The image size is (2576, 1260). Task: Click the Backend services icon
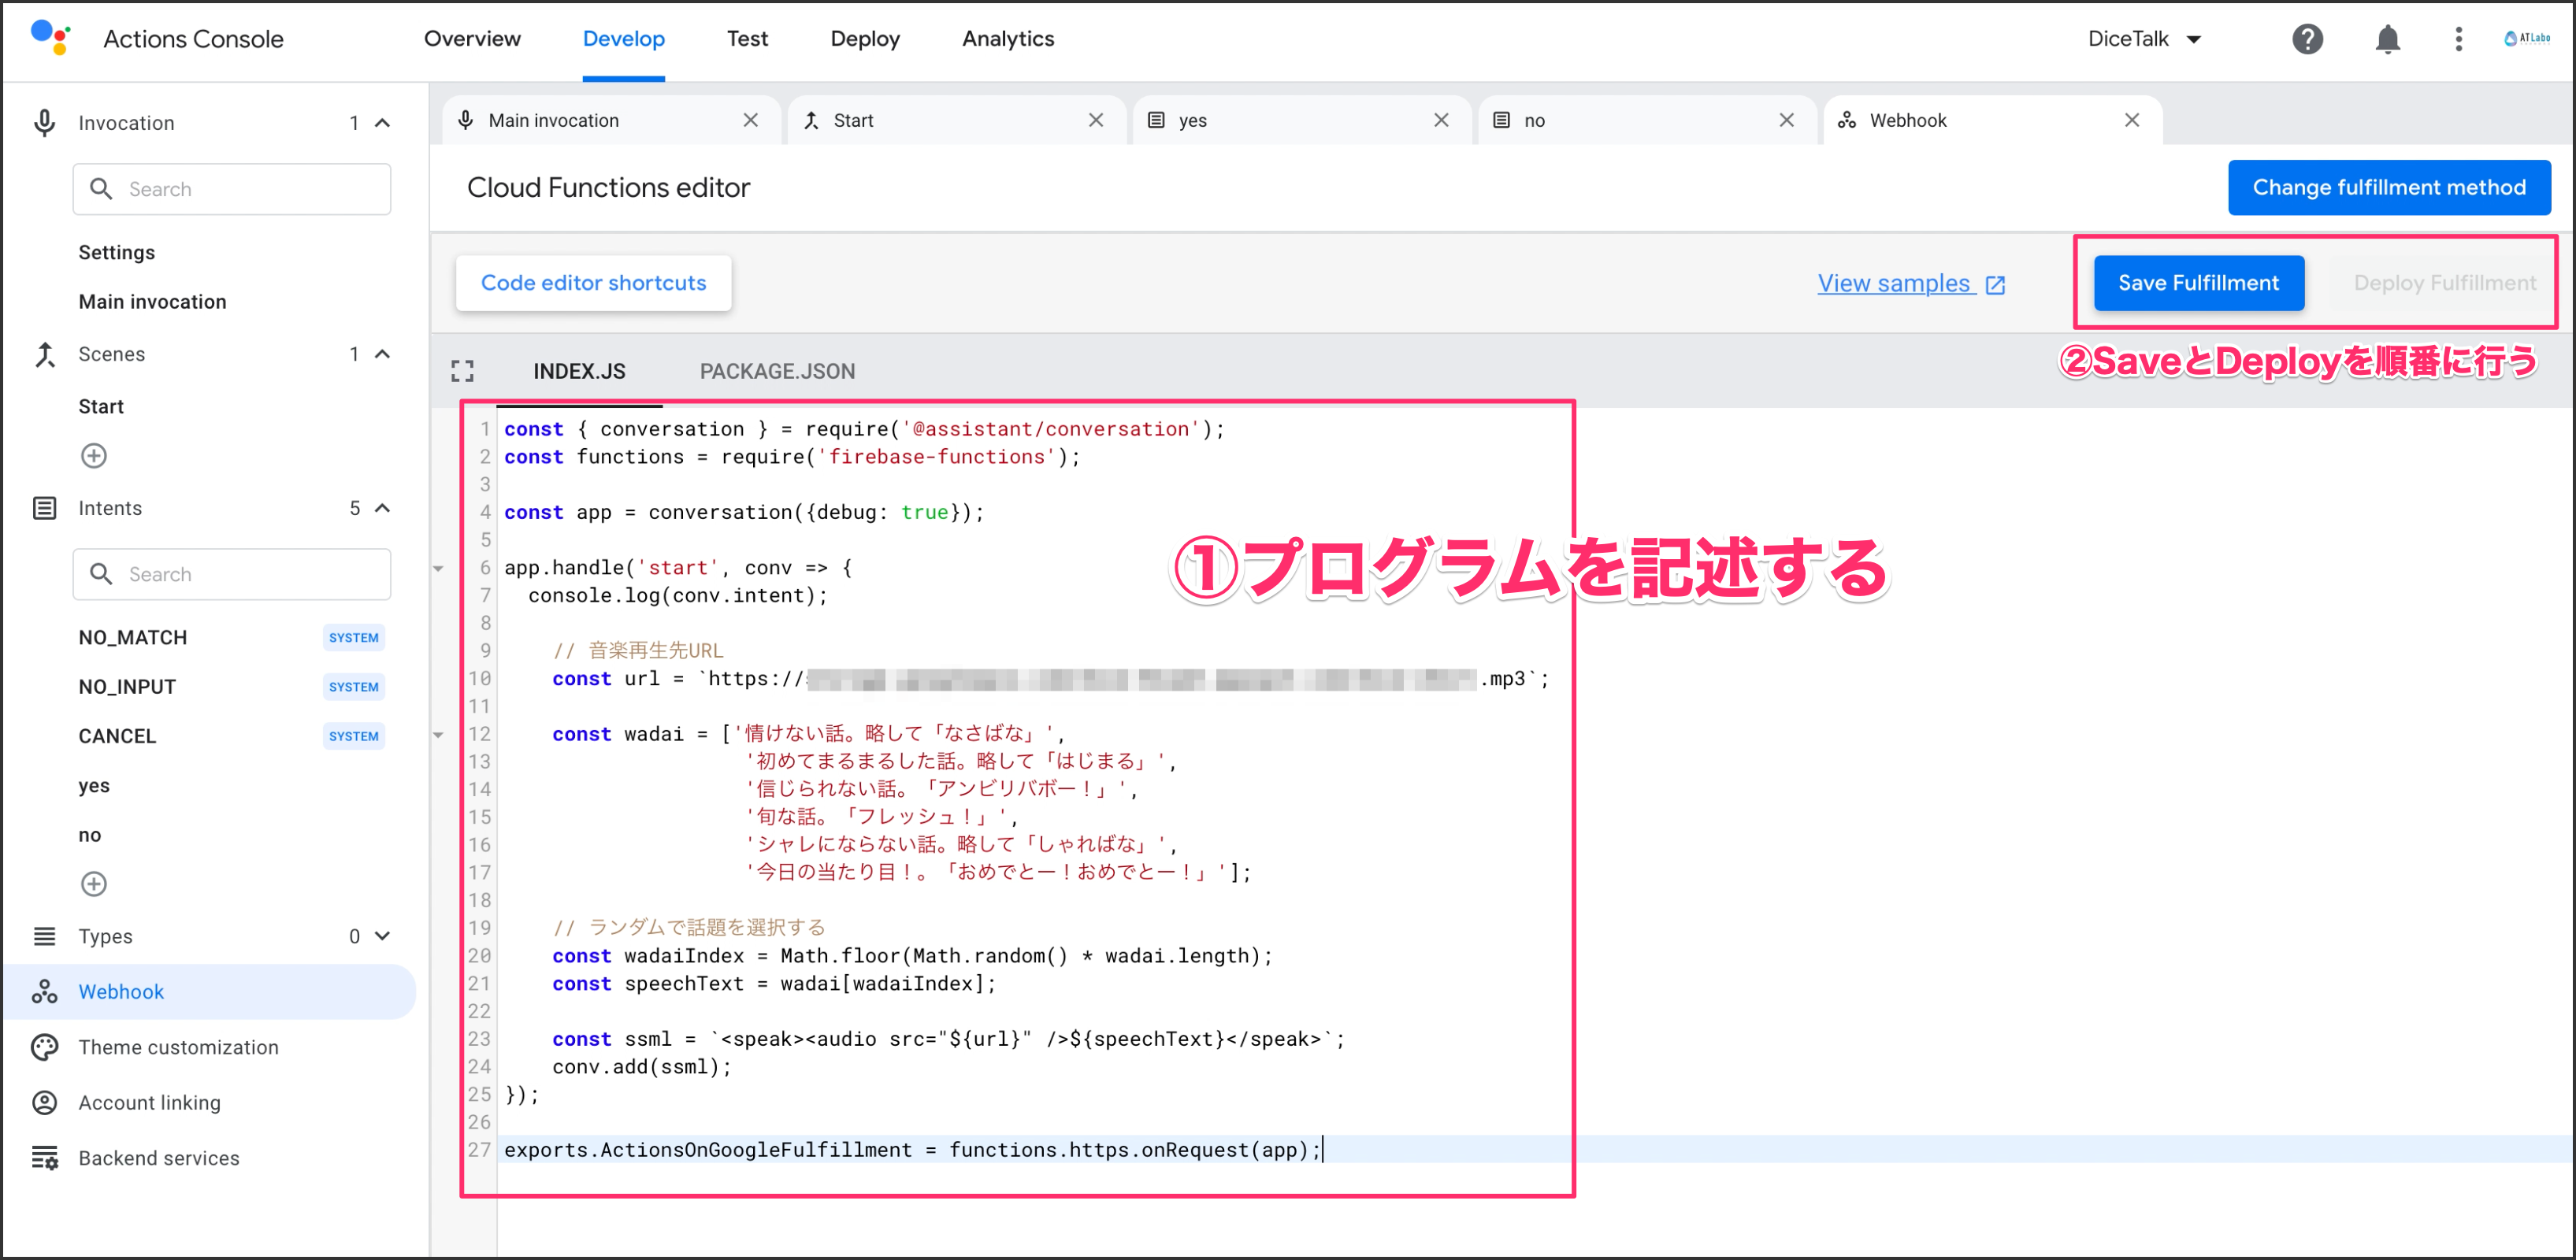point(44,1158)
